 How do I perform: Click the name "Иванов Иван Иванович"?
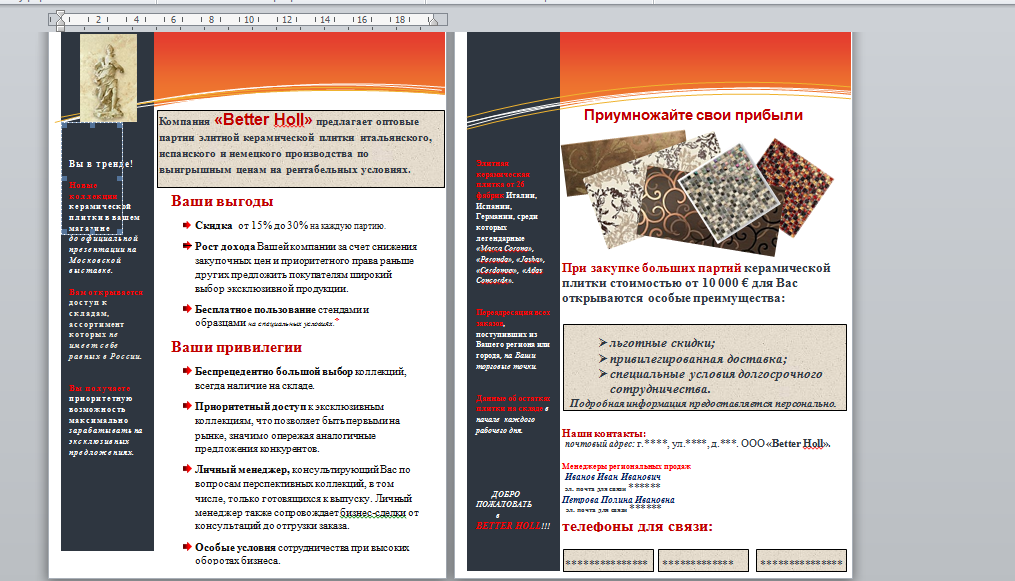pyautogui.click(x=612, y=477)
